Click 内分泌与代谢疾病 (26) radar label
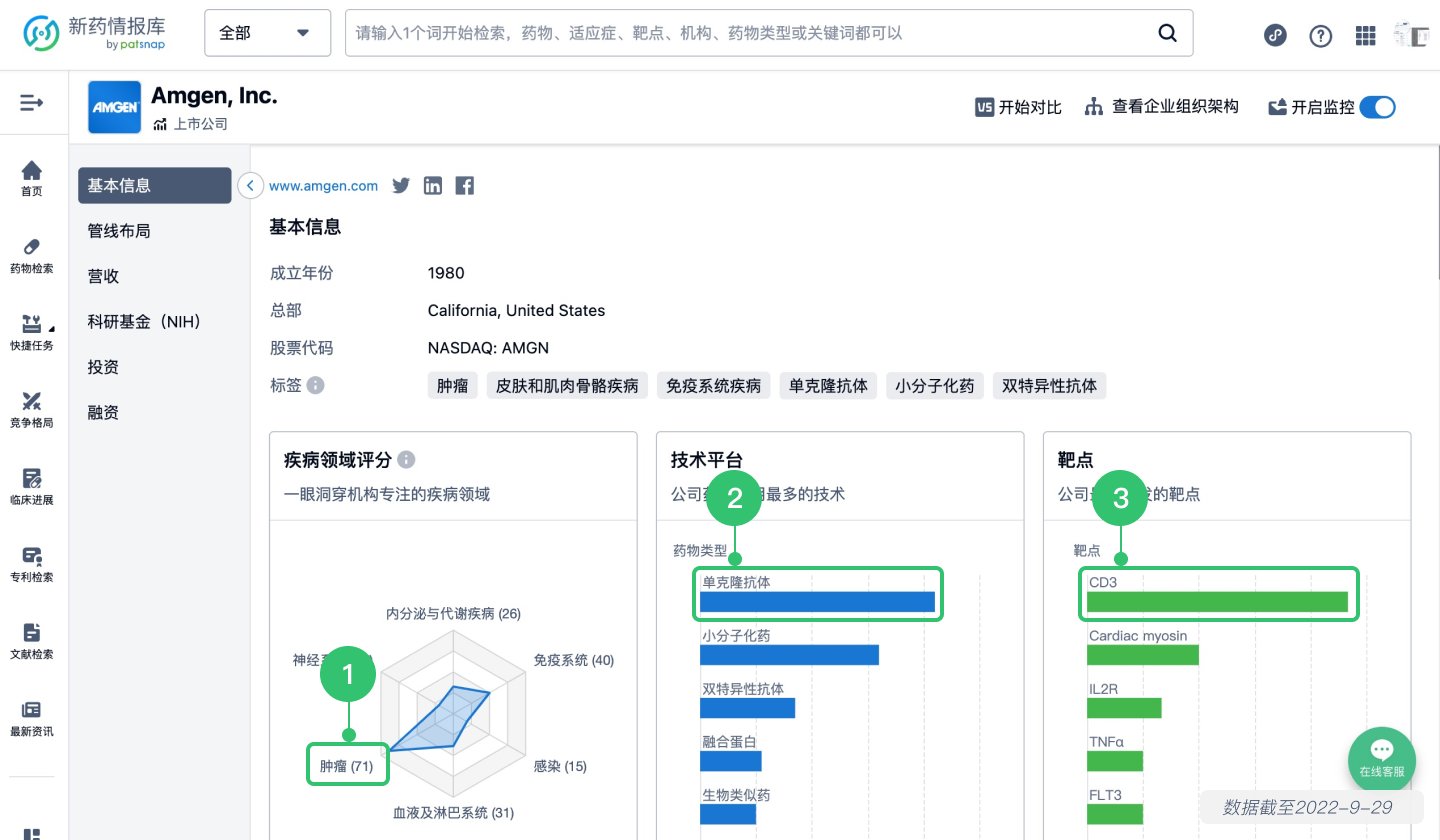This screenshot has width=1440, height=840. 453,613
